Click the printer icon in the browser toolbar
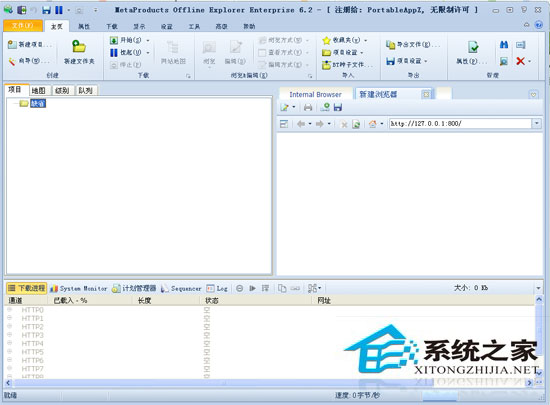 coord(308,107)
